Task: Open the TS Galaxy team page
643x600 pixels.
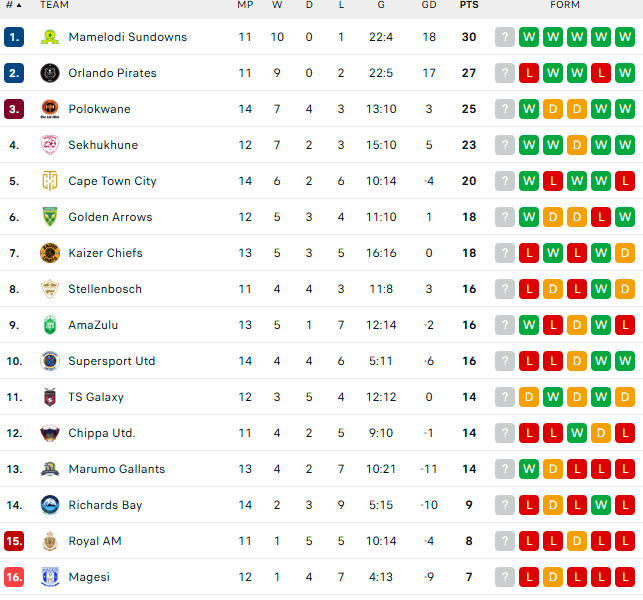Action: [x=96, y=397]
